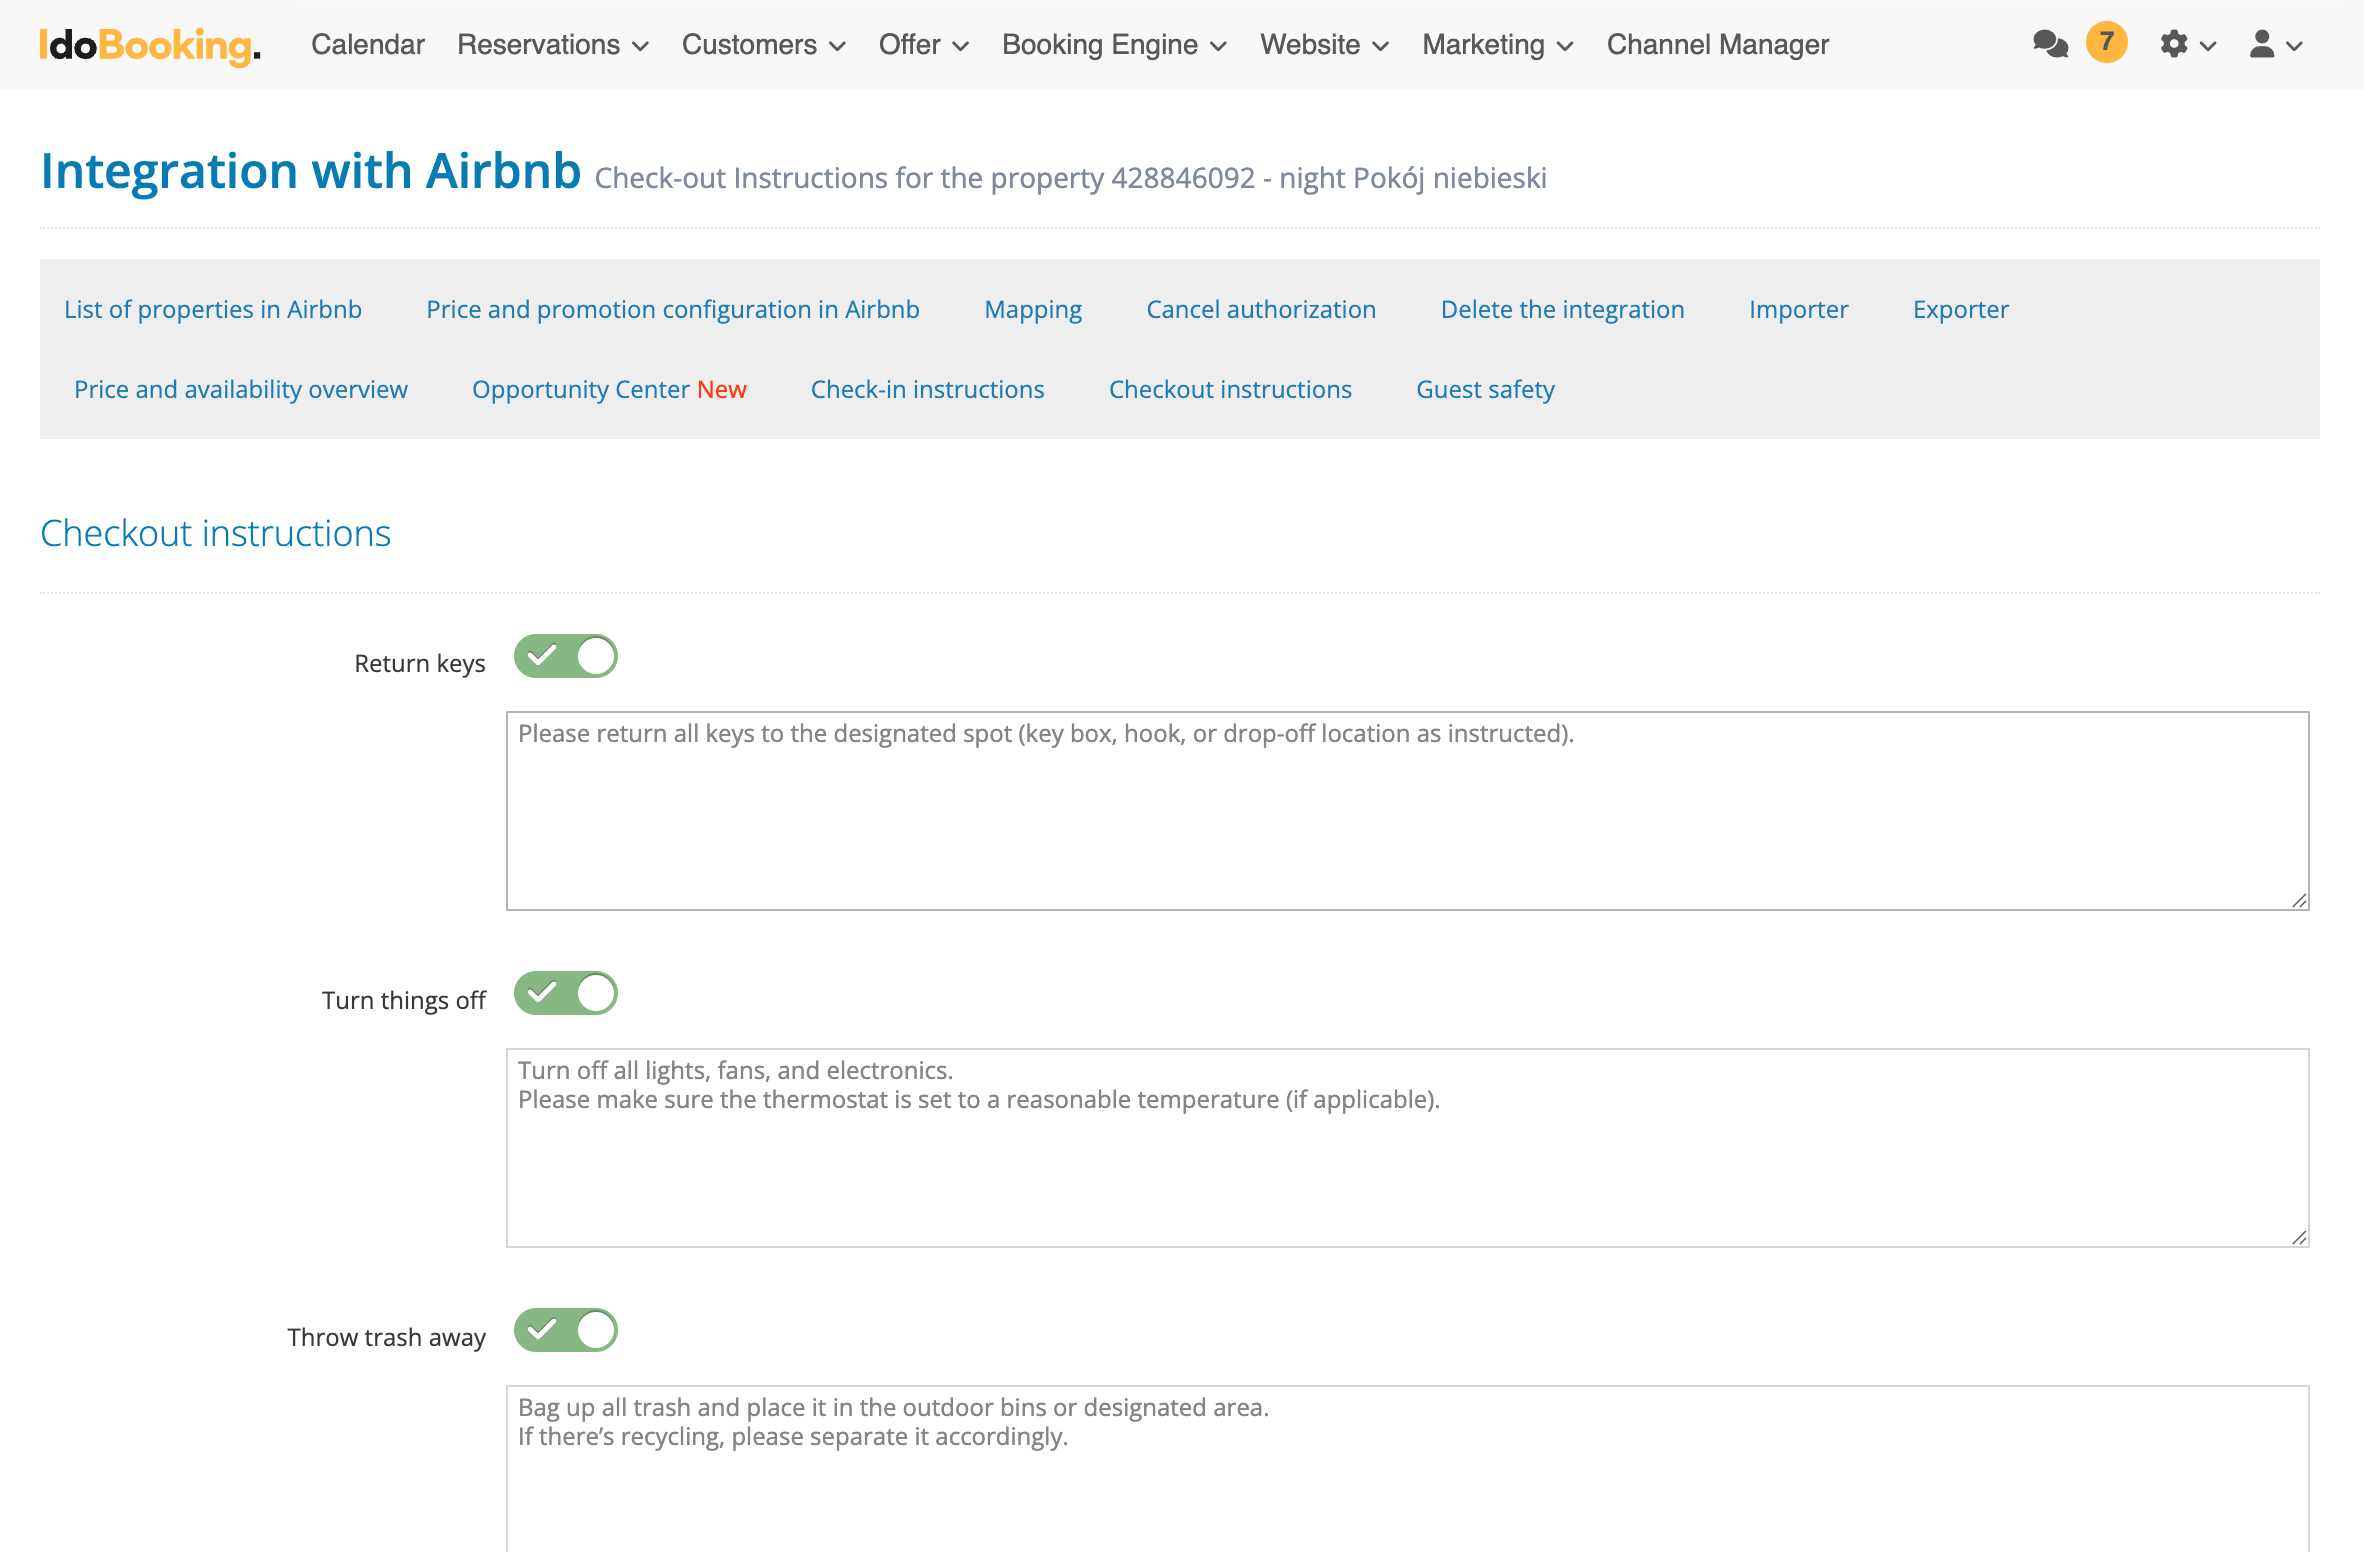
Task: Switch off the Turn things off toggle
Action: [566, 994]
